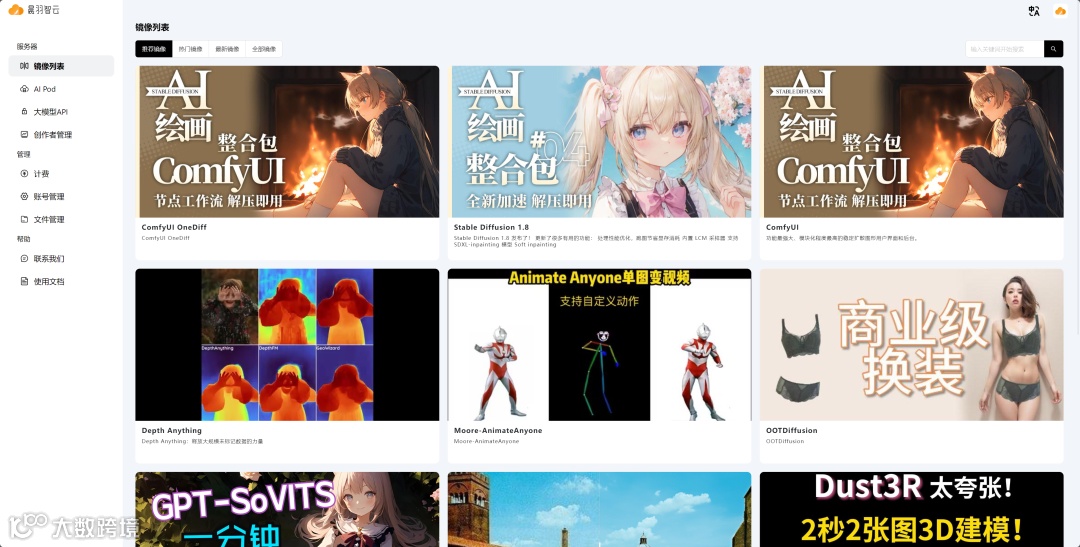Screen dimensions: 1080x547
Task: Open the GPT-SoVITS card image
Action: coord(287,509)
